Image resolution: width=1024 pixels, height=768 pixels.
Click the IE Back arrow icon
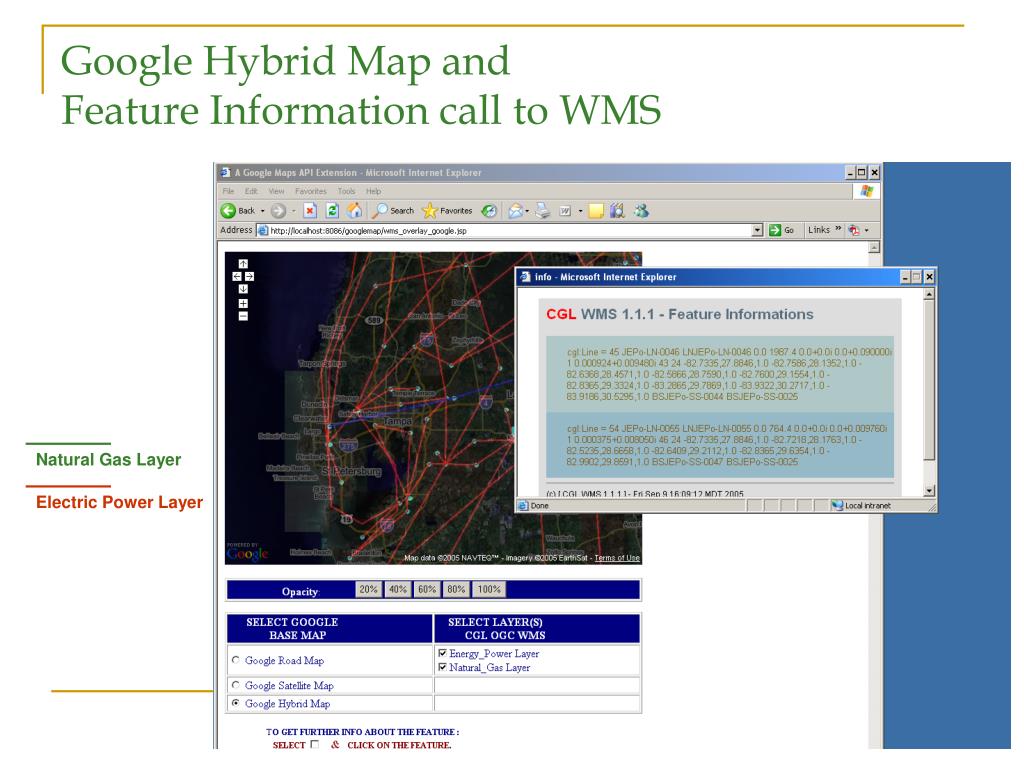click(228, 210)
